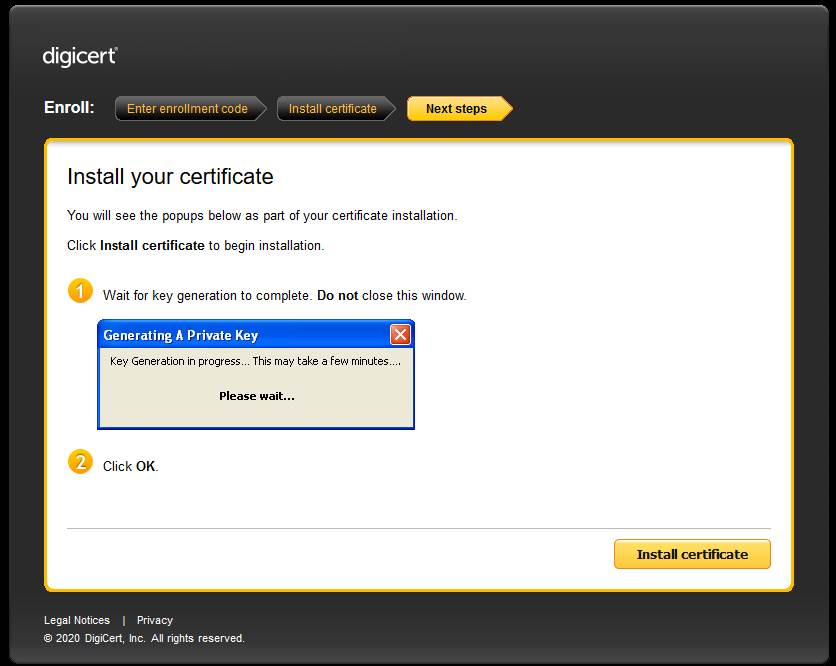
Task: Go to the 'Next steps' step
Action: [x=456, y=109]
